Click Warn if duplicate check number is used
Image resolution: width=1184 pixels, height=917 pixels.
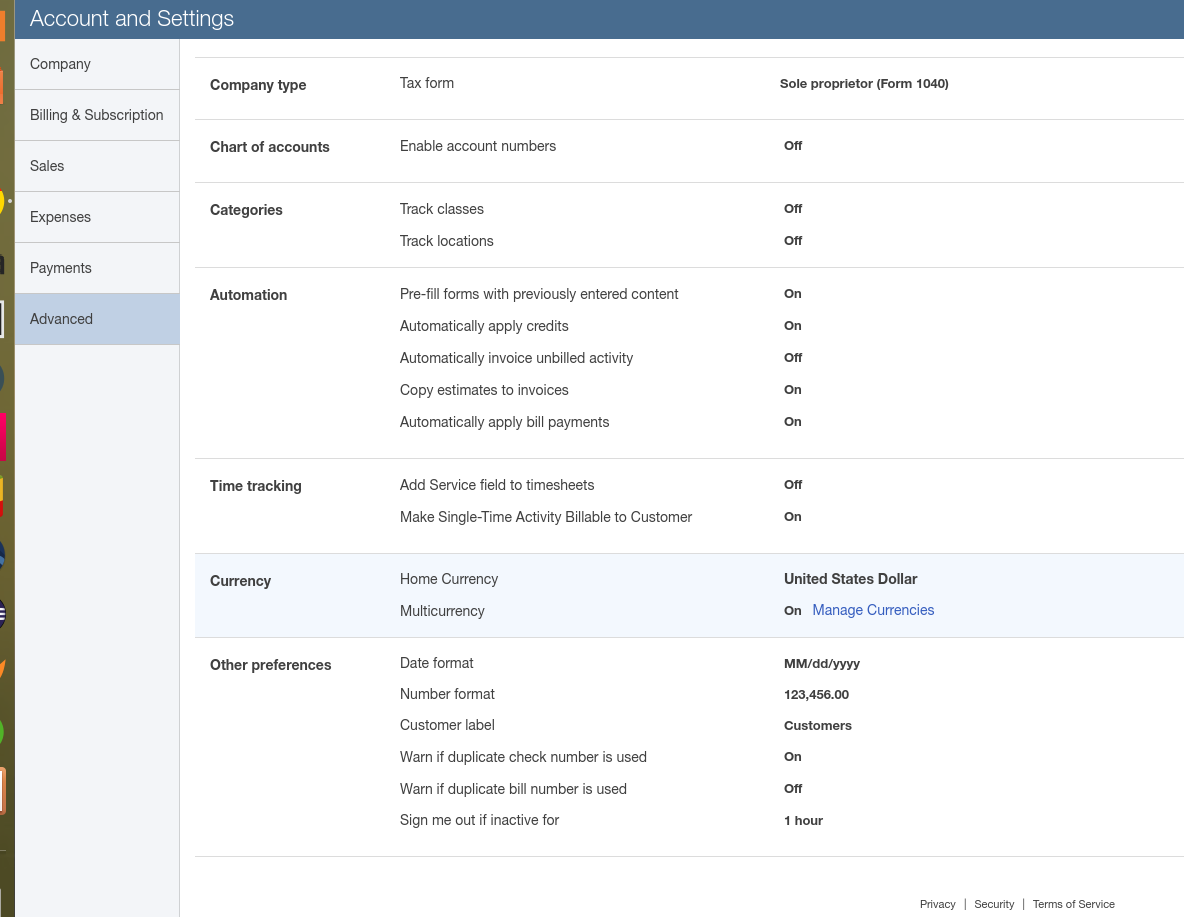click(523, 757)
